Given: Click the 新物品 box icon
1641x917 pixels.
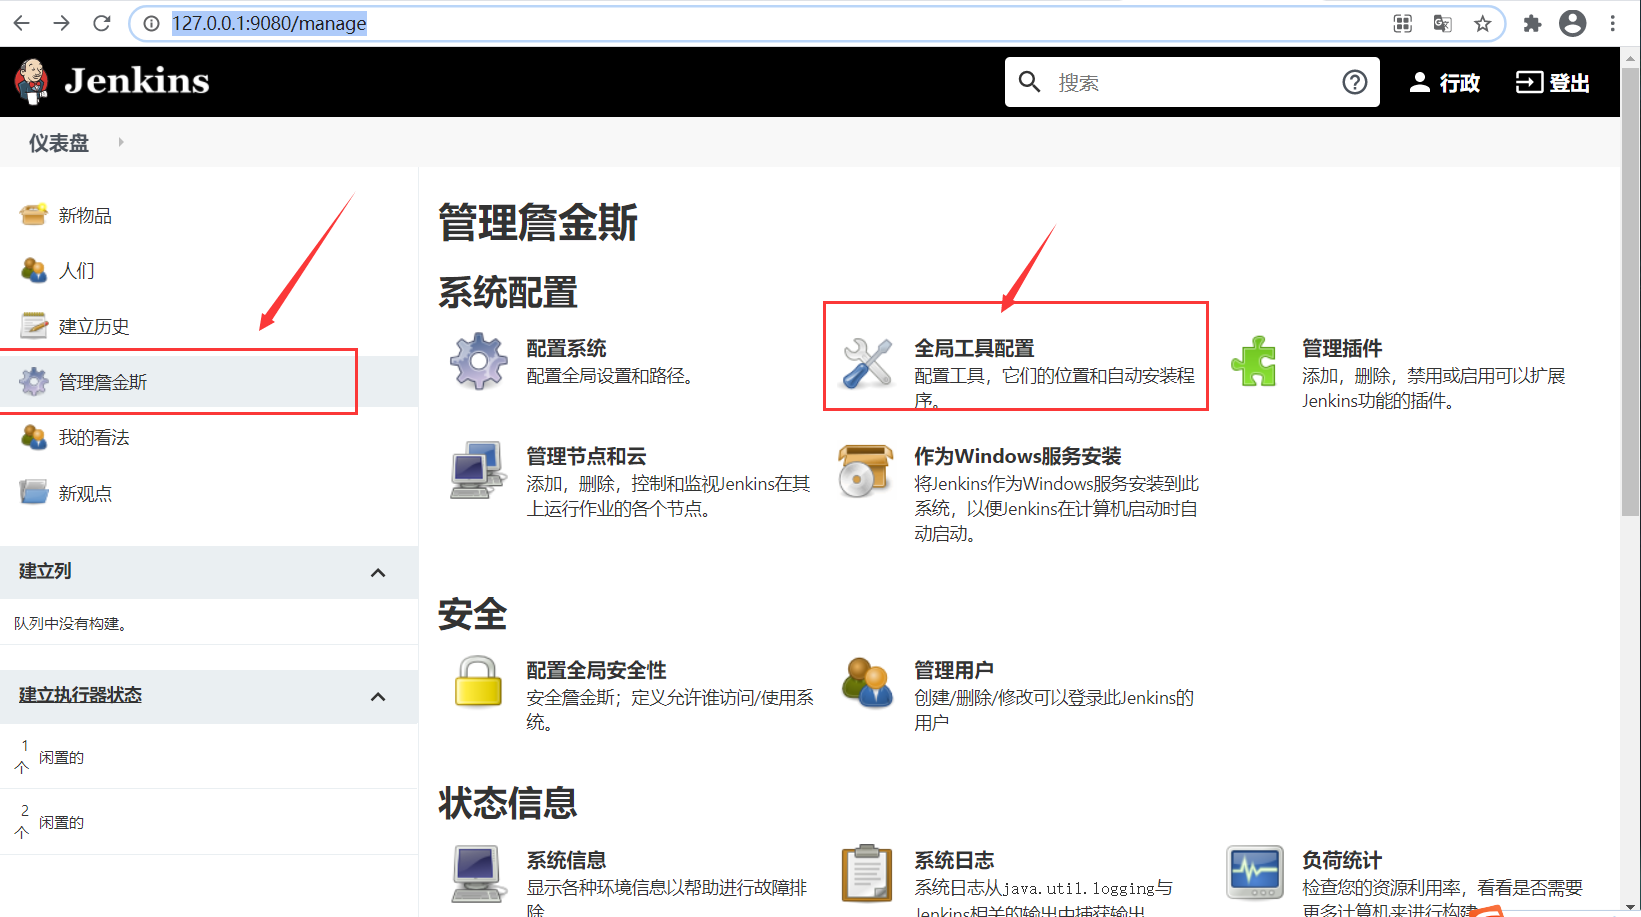Looking at the screenshot, I should pyautogui.click(x=33, y=215).
